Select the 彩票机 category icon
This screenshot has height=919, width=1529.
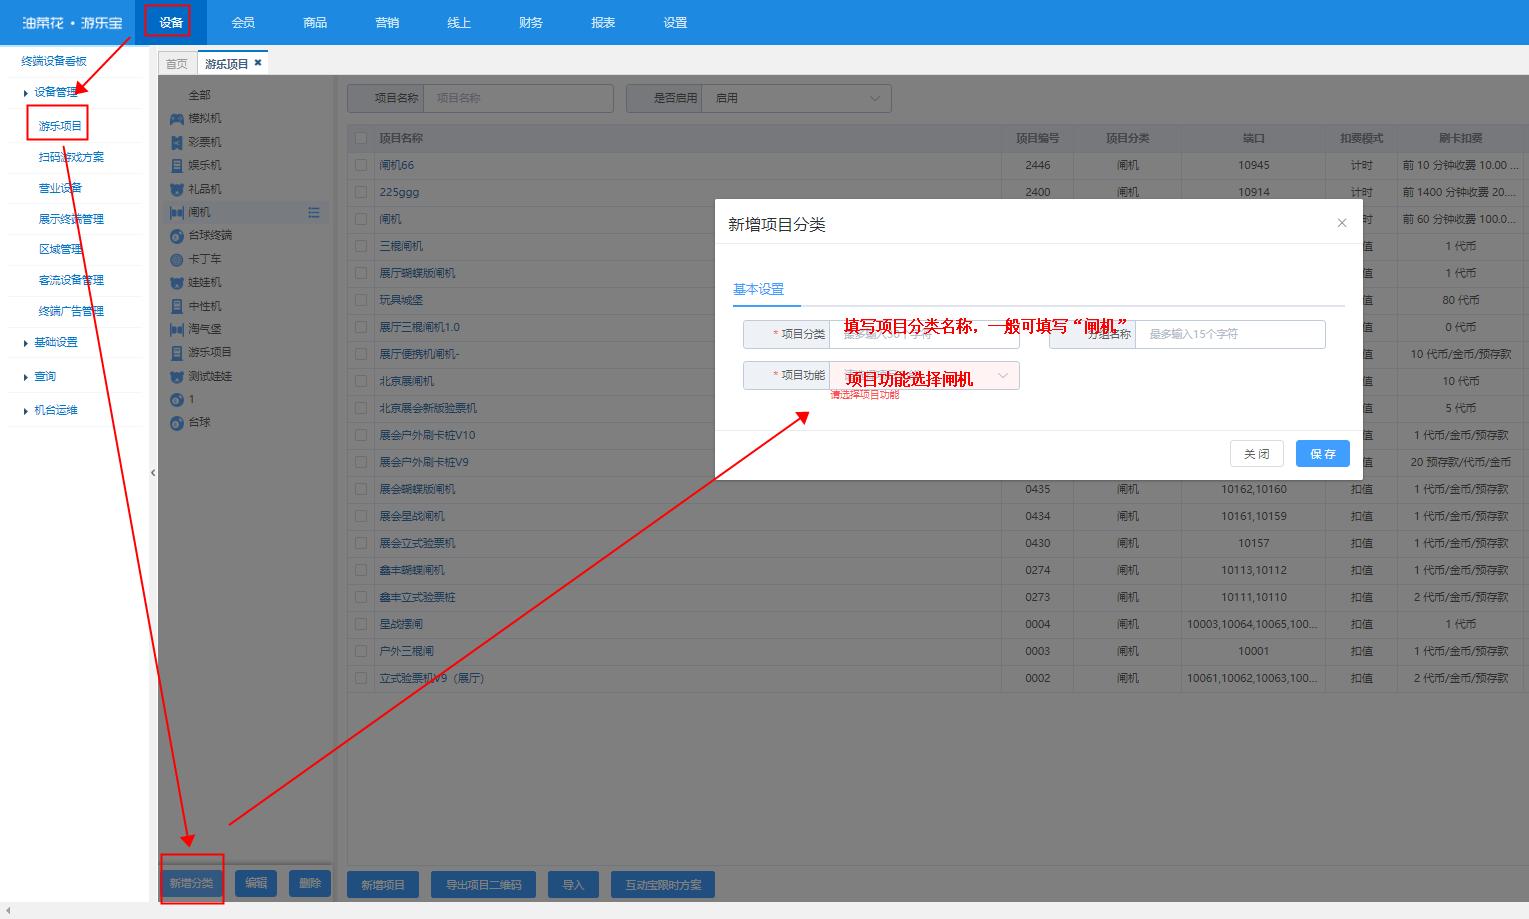pyautogui.click(x=177, y=142)
